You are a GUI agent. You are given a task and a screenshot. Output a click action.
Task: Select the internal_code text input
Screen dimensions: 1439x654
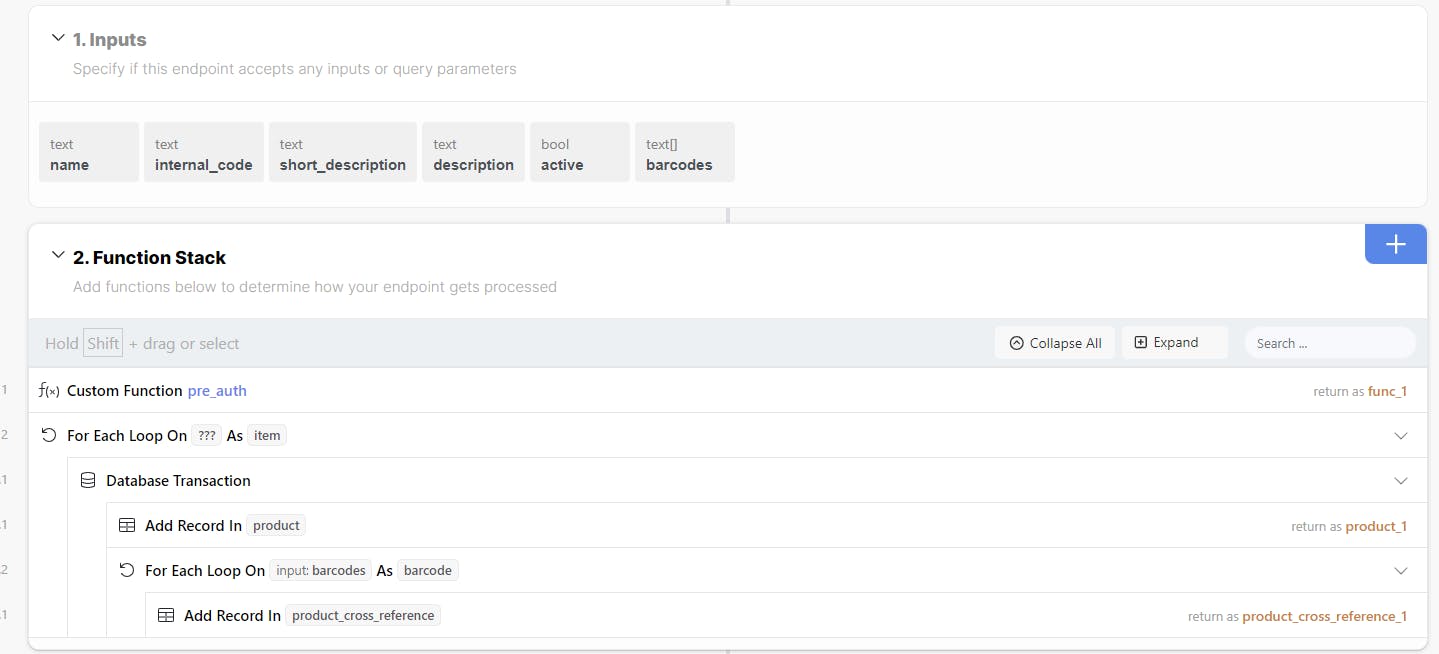[204, 152]
